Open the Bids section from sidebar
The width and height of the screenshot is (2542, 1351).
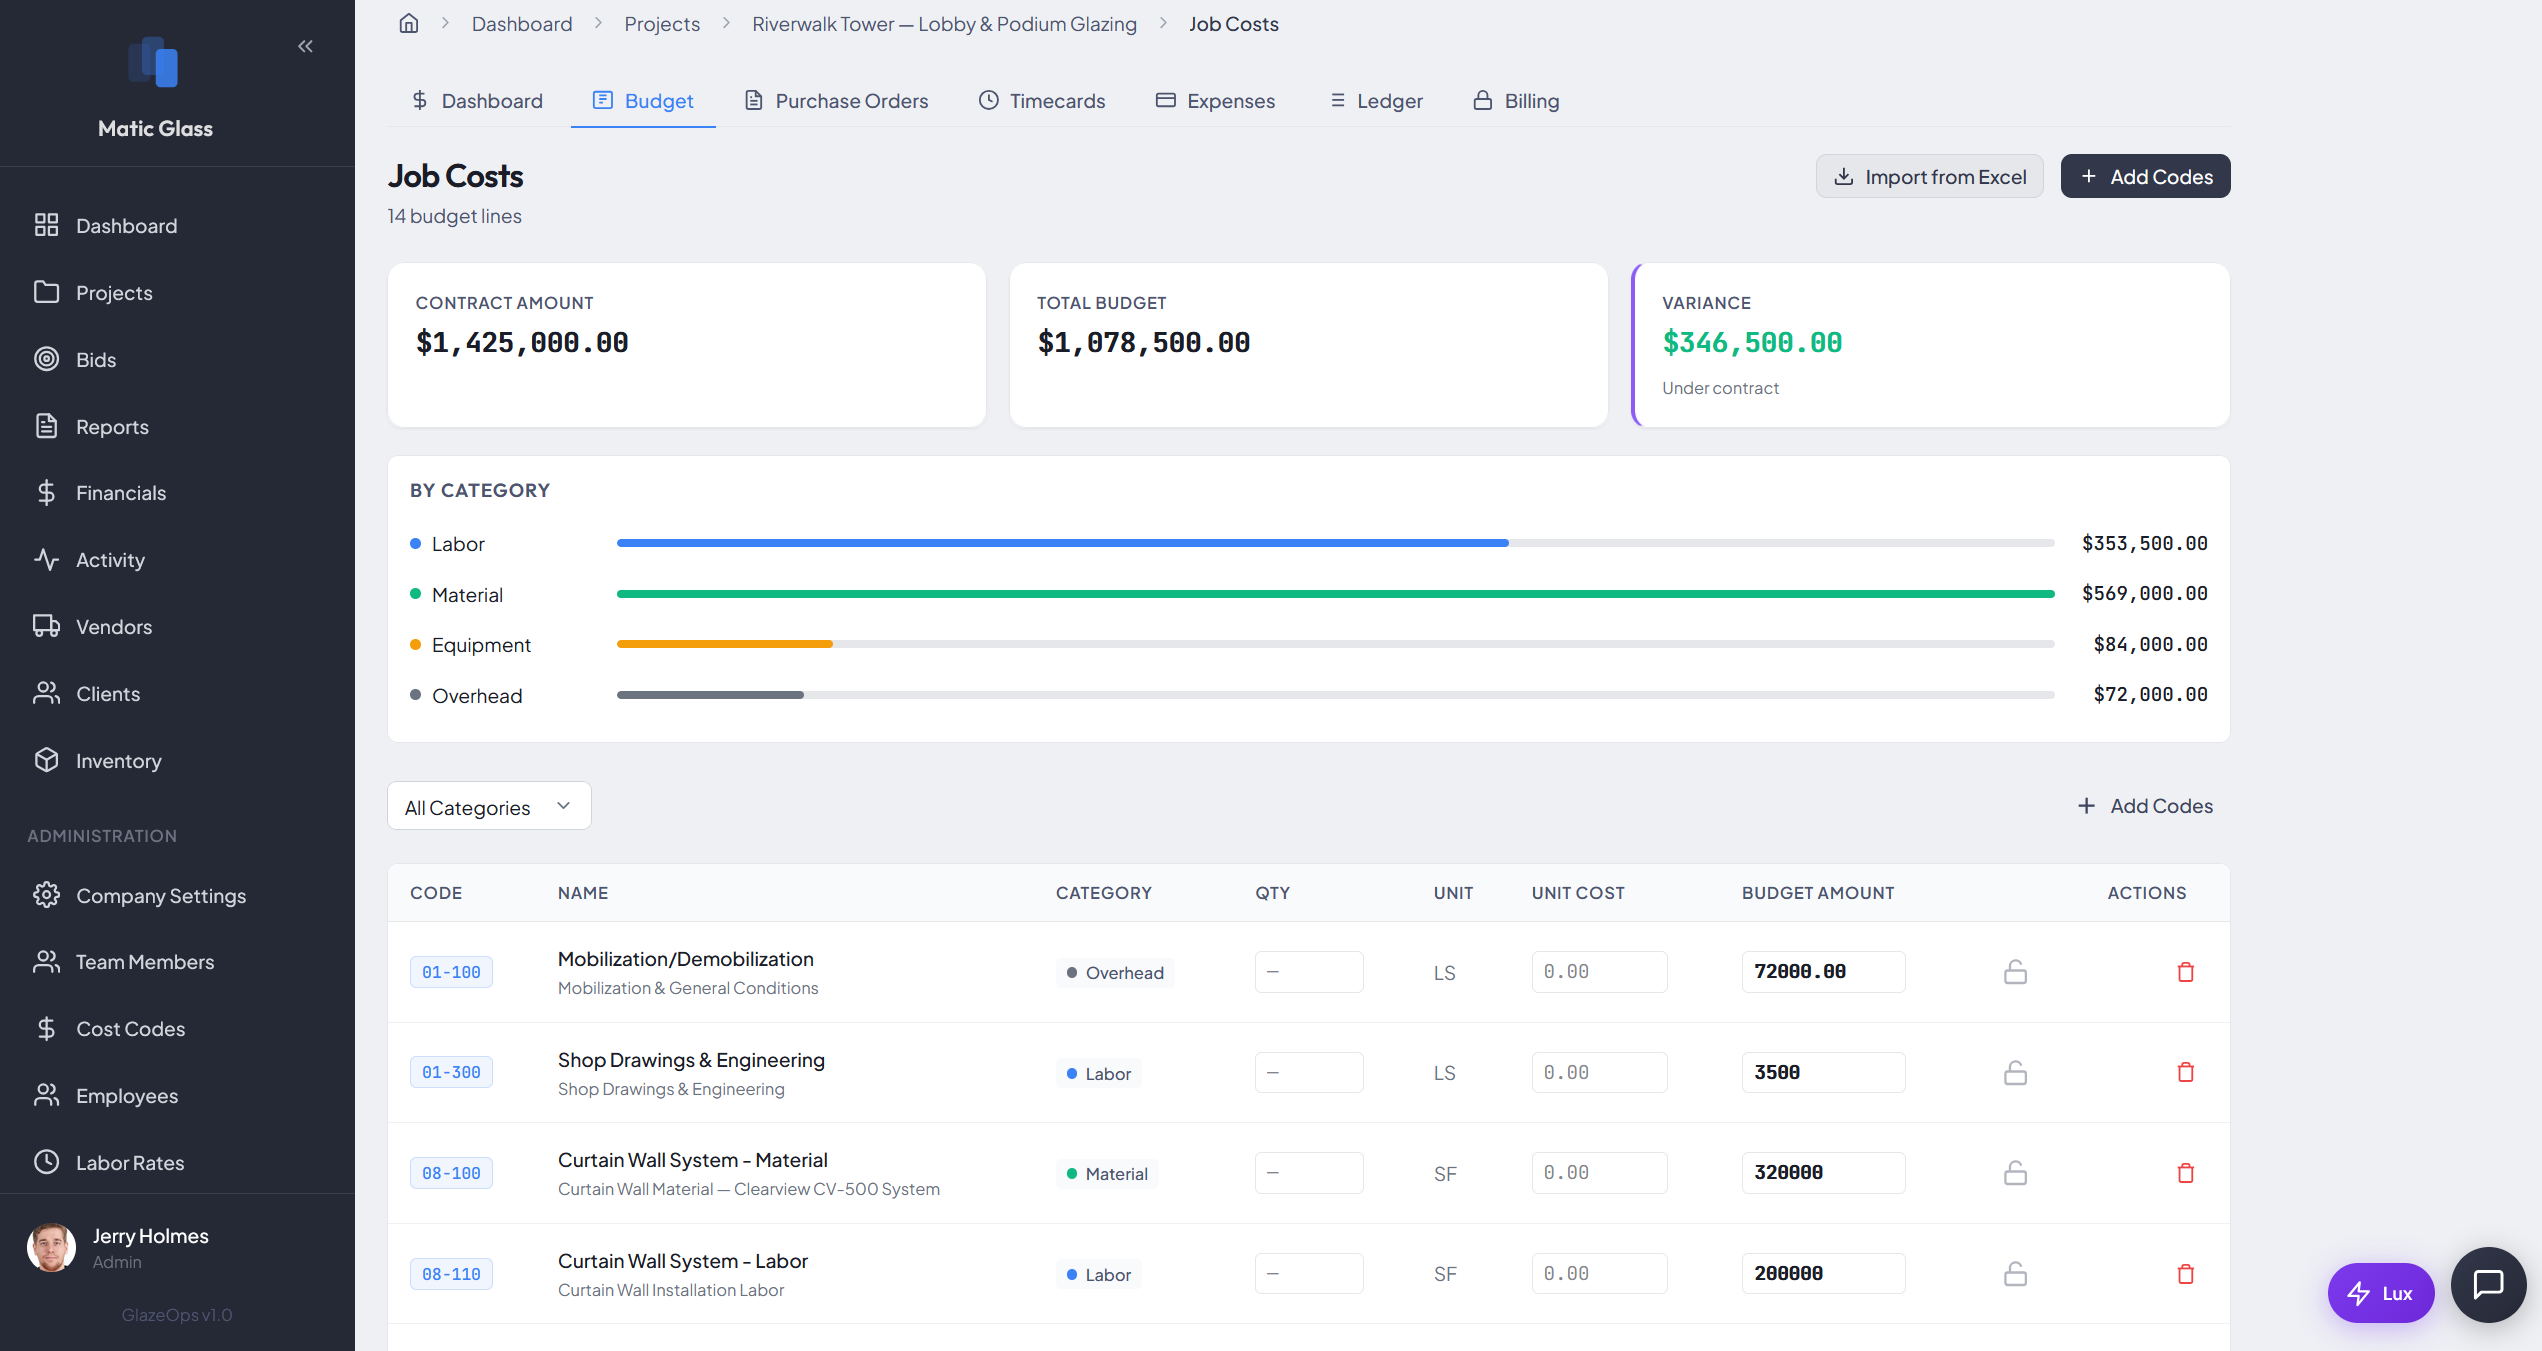pos(95,359)
